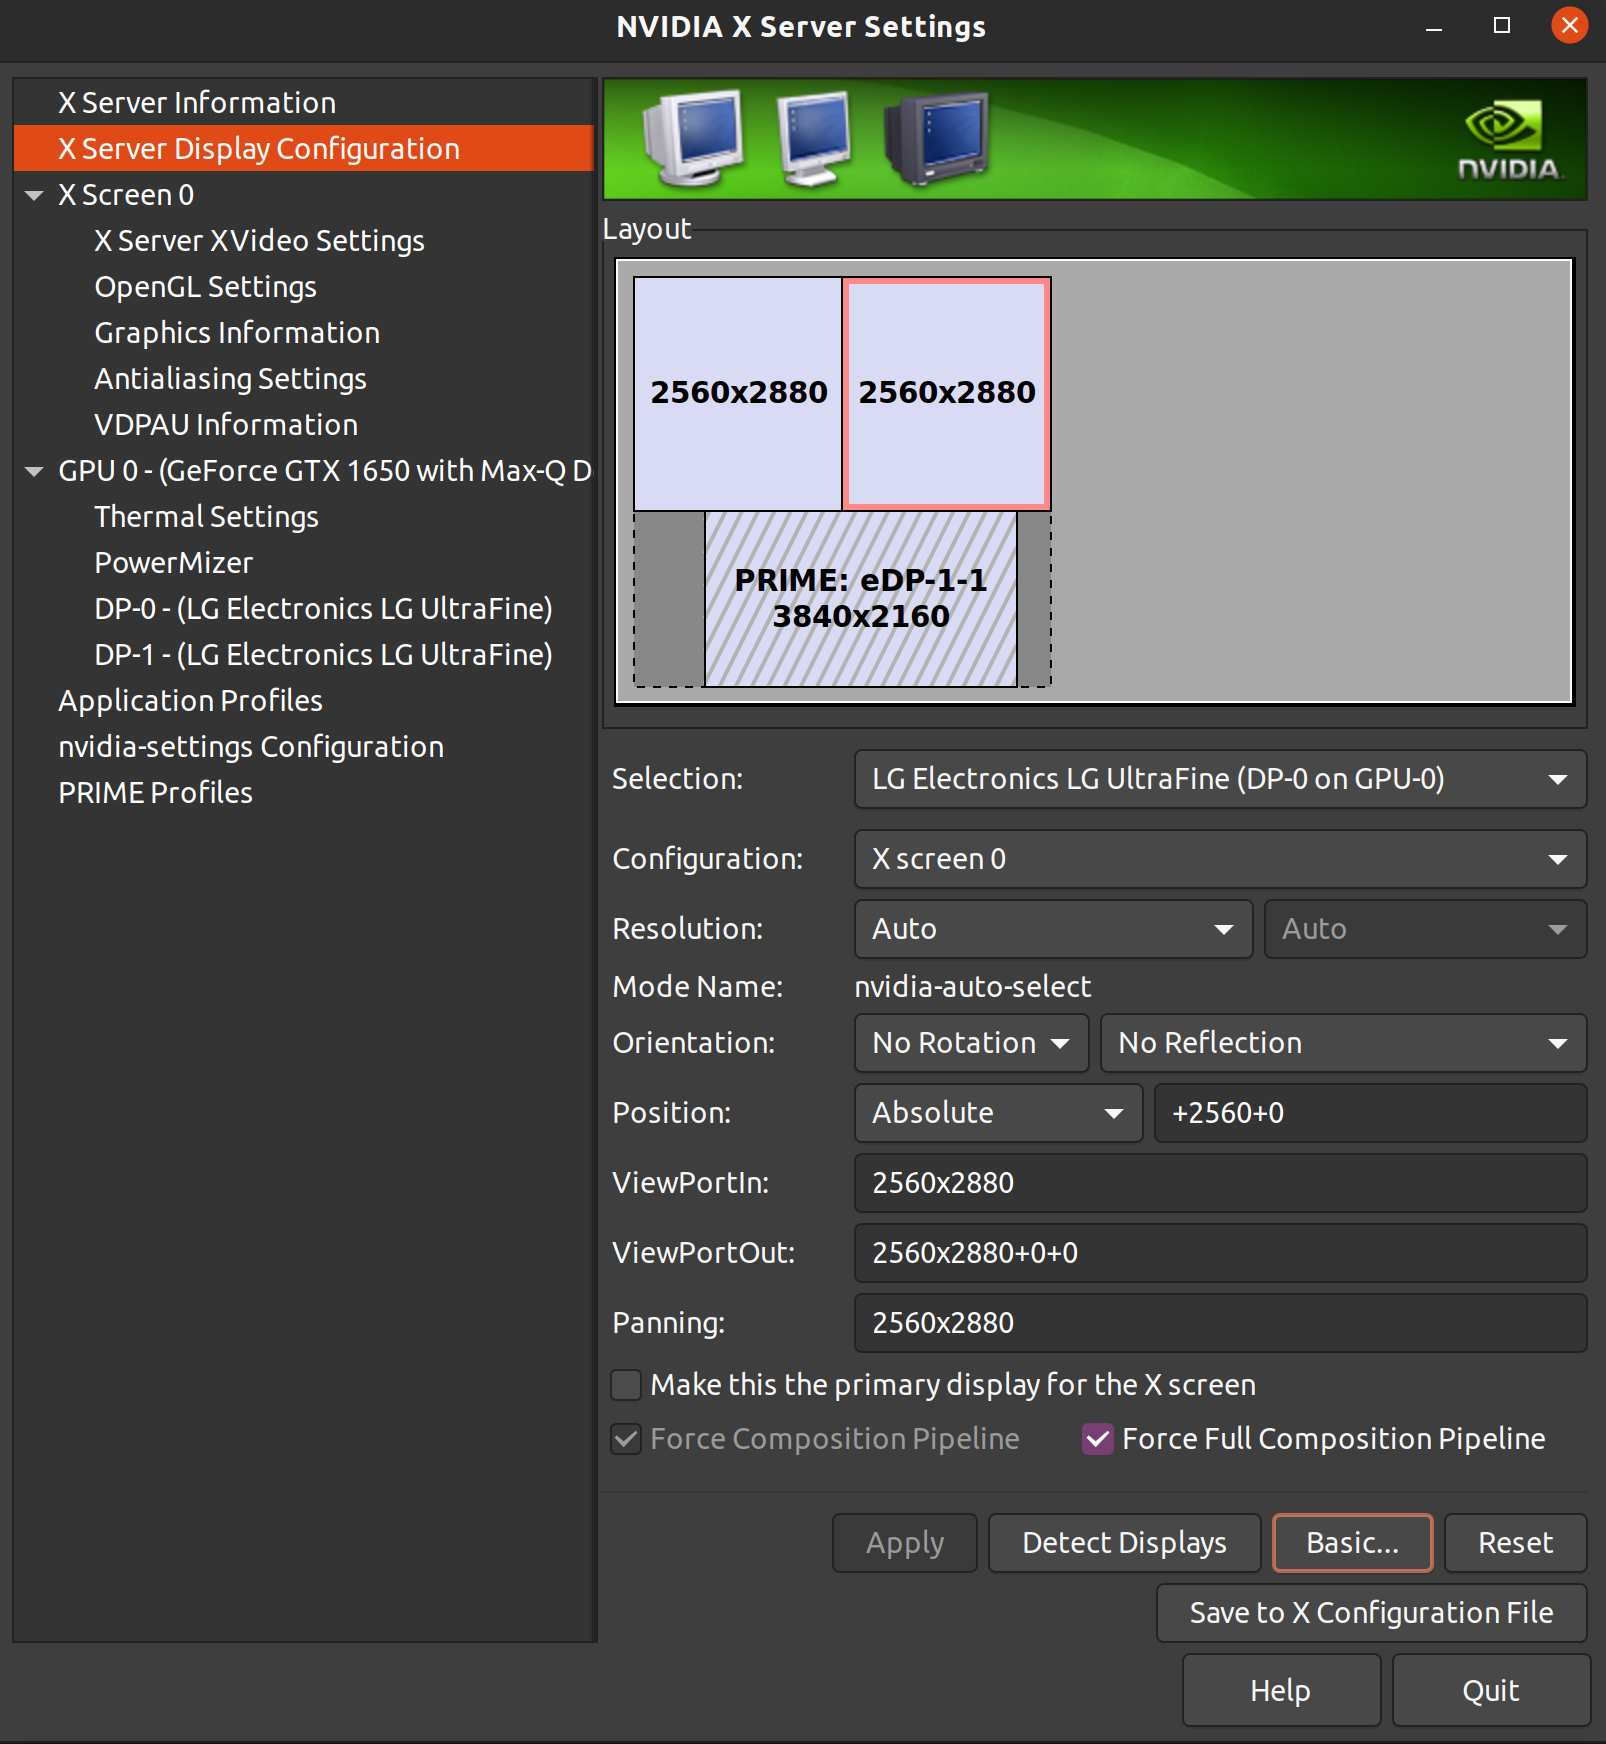Image resolution: width=1606 pixels, height=1744 pixels.
Task: Open PRIME Profiles page
Action: [155, 792]
